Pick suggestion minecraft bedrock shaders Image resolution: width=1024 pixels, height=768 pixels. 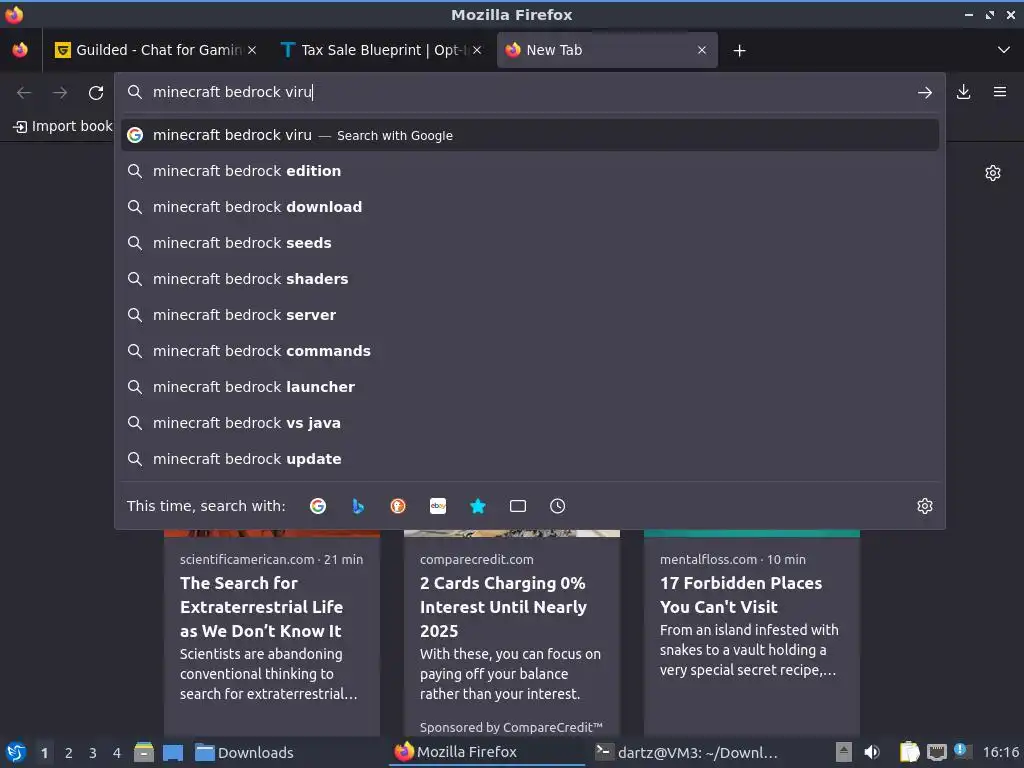(530, 279)
